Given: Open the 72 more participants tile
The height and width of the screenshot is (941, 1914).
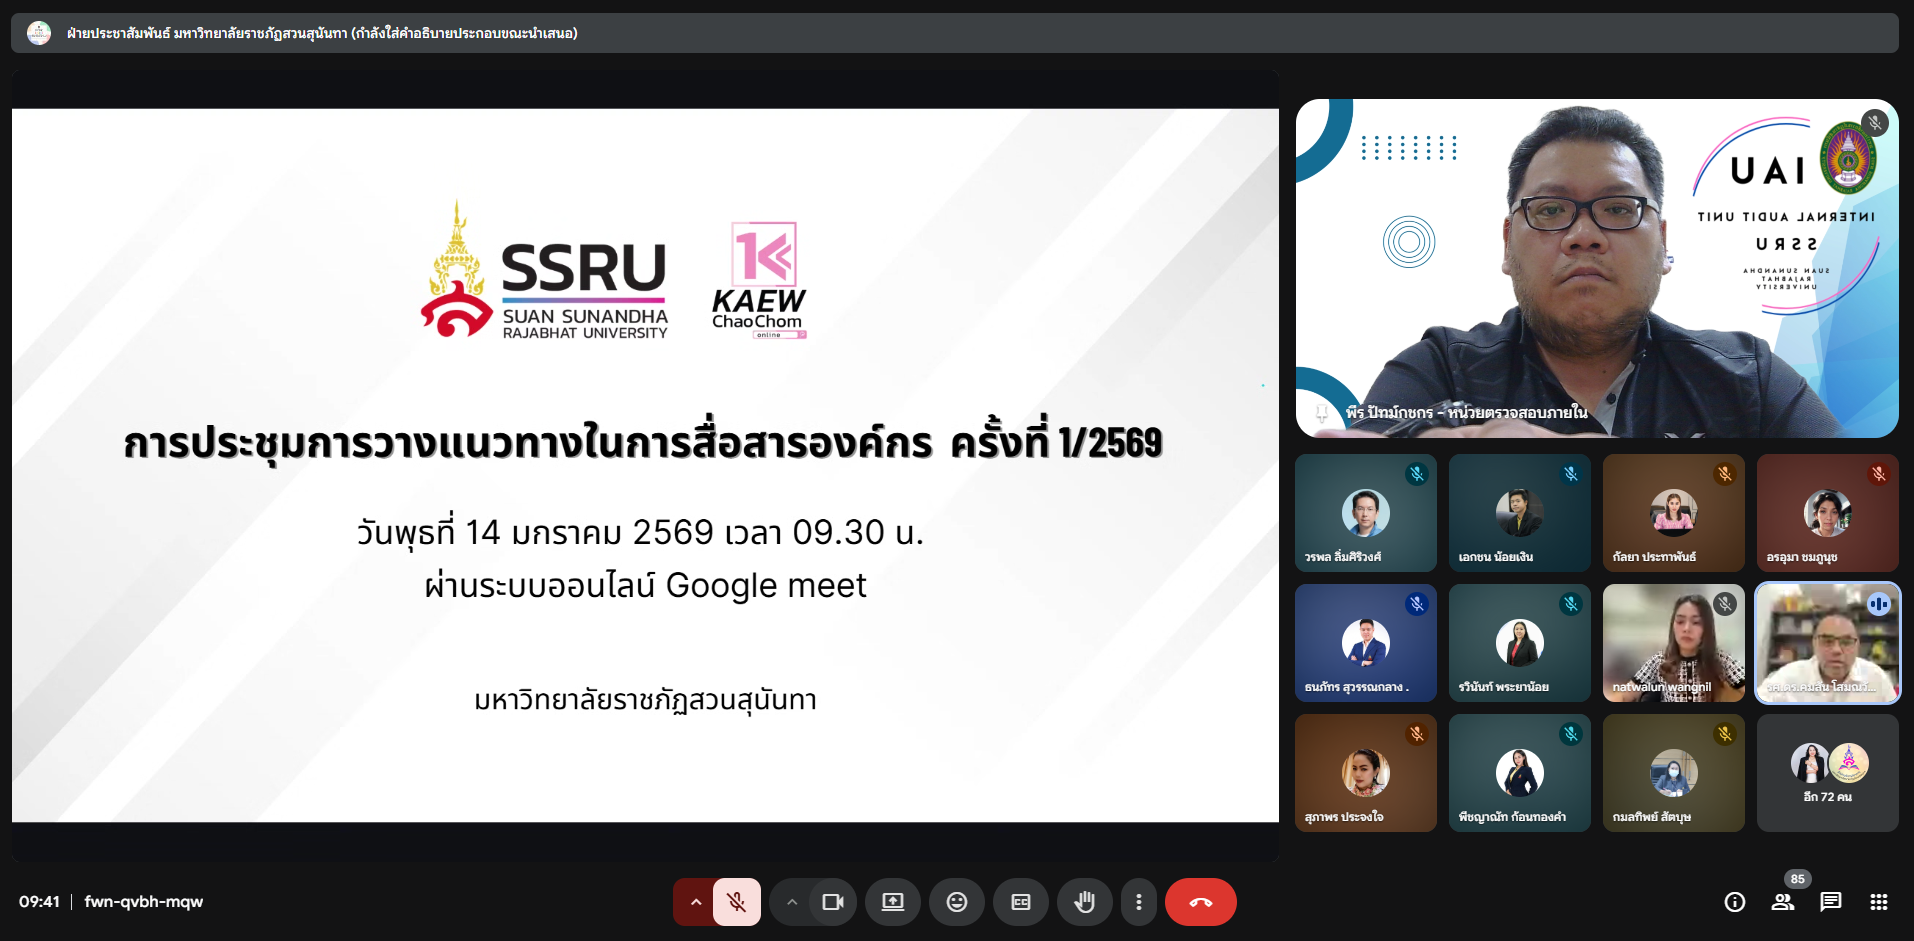Looking at the screenshot, I should click(x=1827, y=772).
